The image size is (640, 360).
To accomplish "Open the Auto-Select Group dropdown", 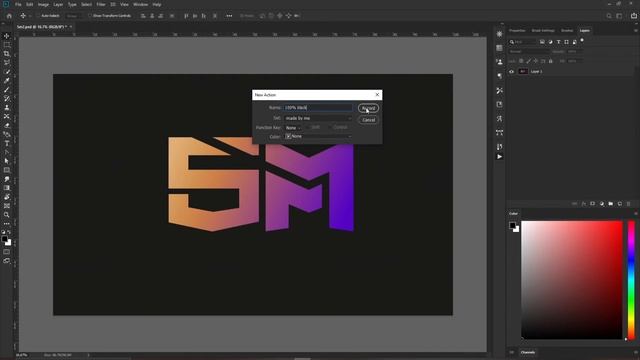I will (x=74, y=16).
